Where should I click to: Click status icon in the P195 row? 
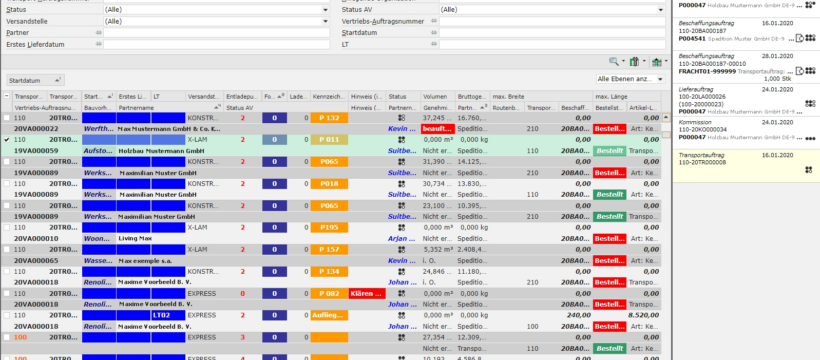point(402,228)
